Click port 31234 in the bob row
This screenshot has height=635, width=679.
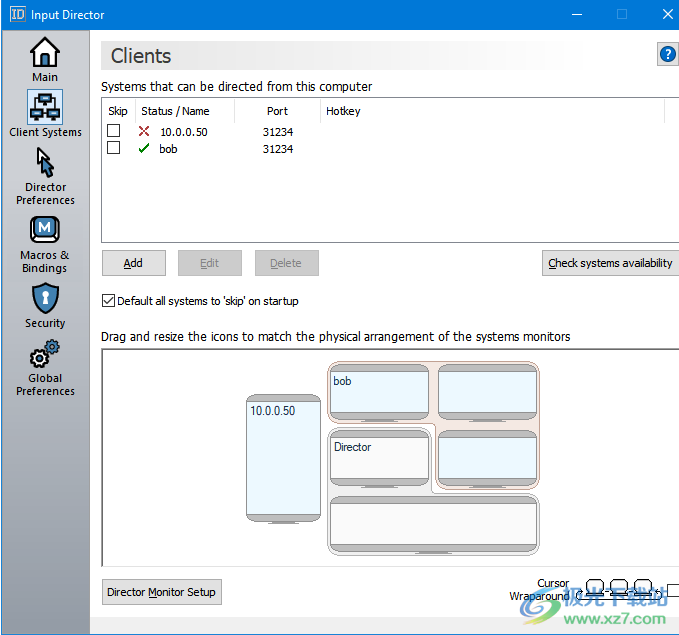point(278,149)
